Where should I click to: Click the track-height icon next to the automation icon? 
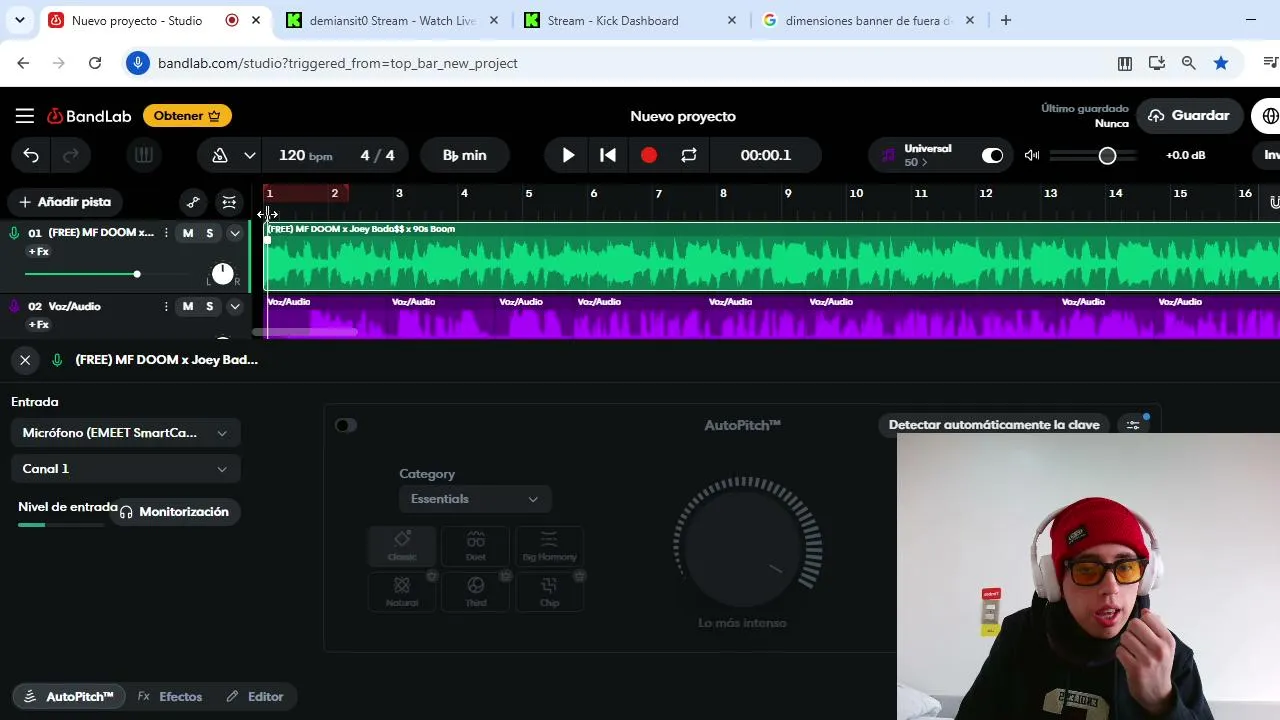click(x=229, y=202)
